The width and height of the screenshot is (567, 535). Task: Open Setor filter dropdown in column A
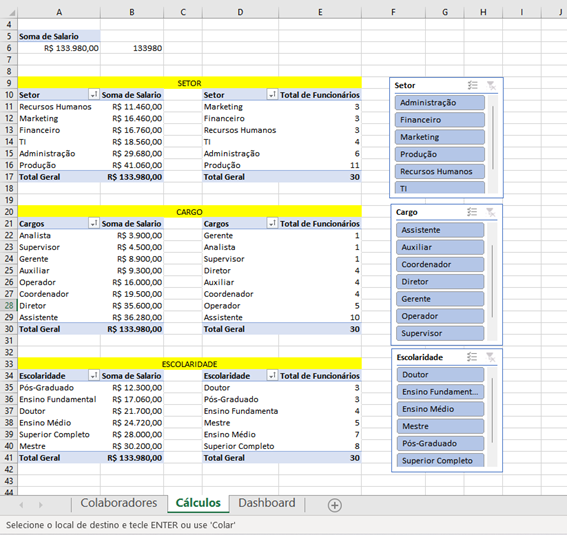[x=94, y=95]
